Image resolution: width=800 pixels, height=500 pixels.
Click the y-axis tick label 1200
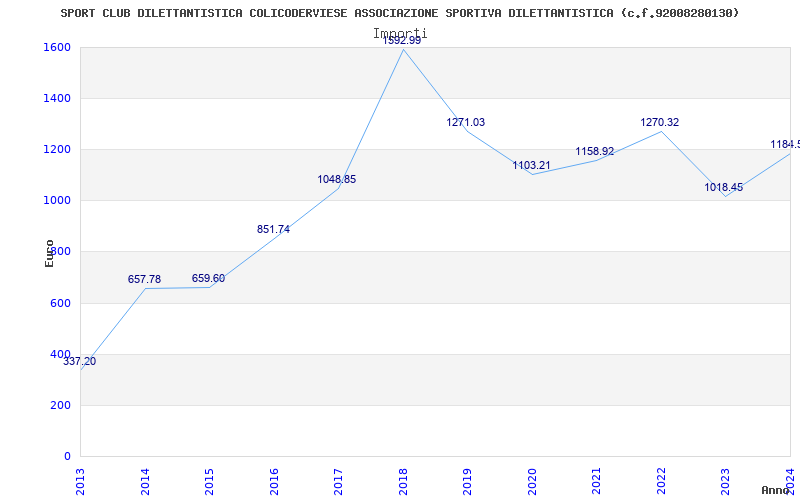(x=55, y=149)
